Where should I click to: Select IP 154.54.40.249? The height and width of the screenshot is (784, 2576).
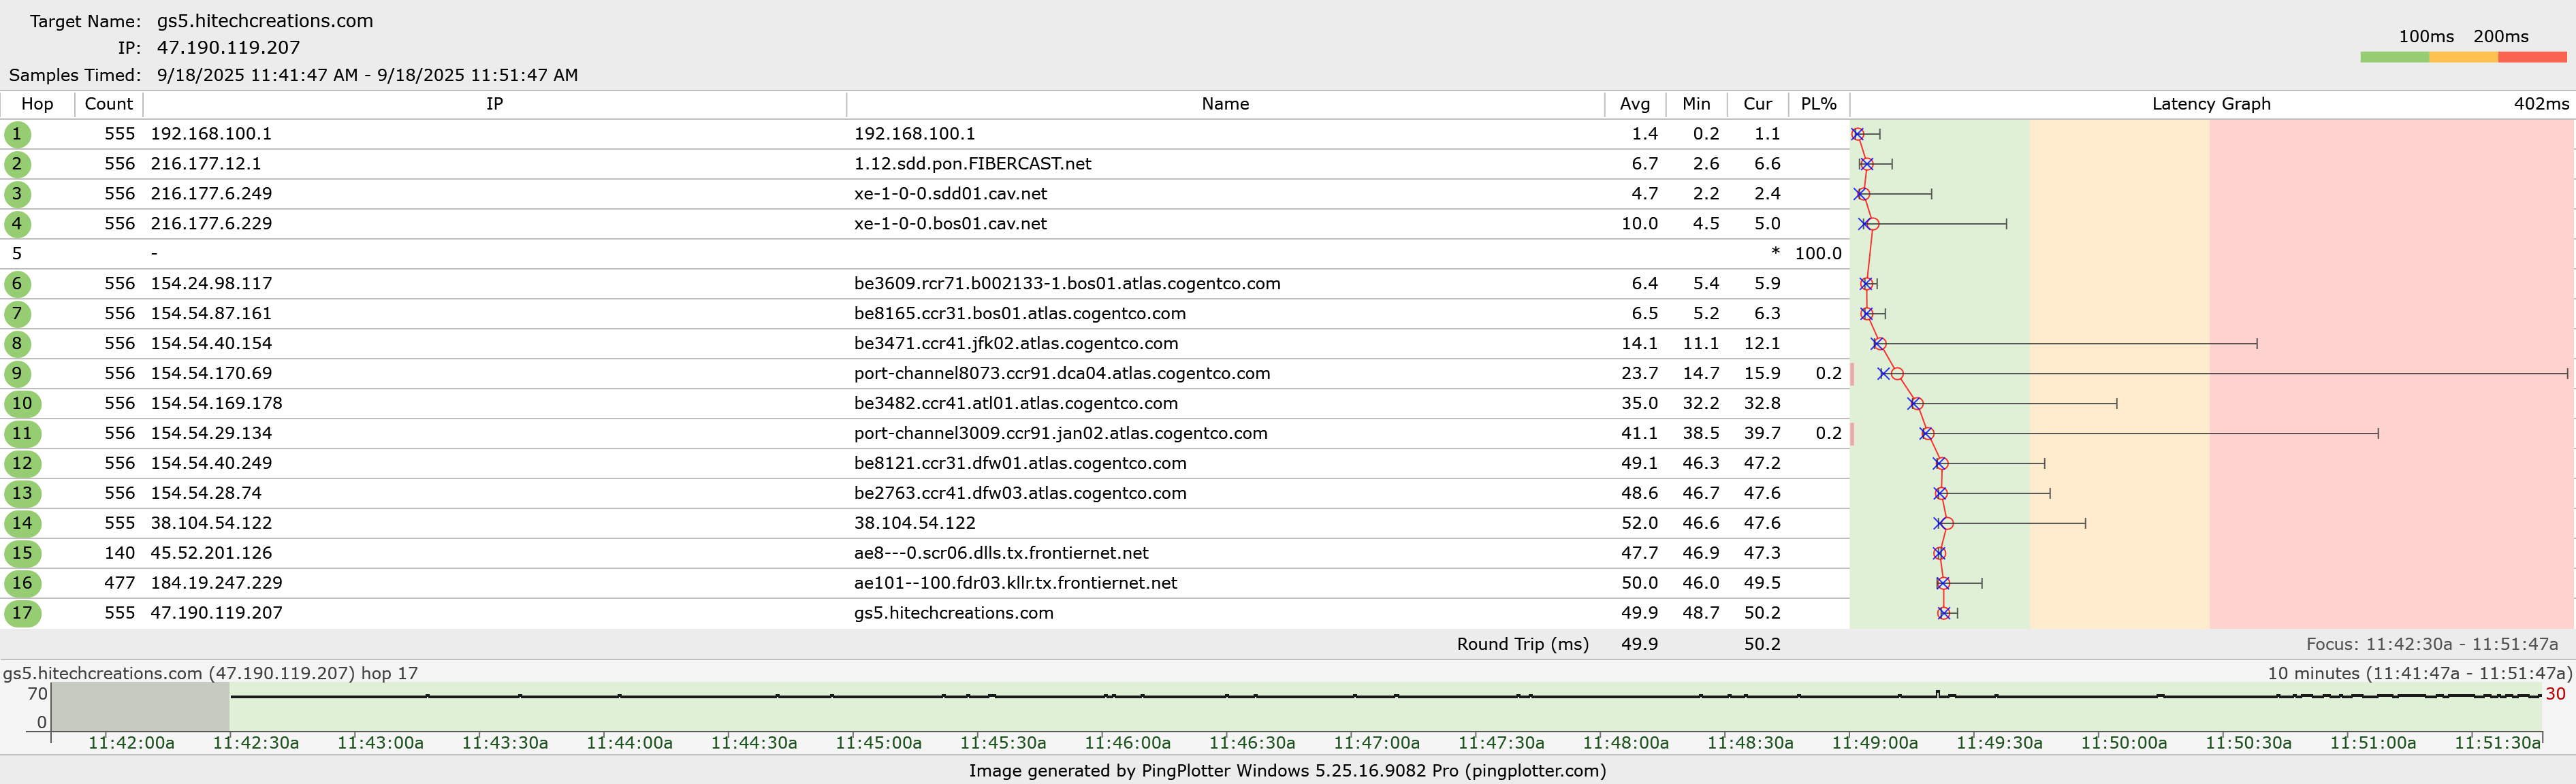tap(211, 464)
